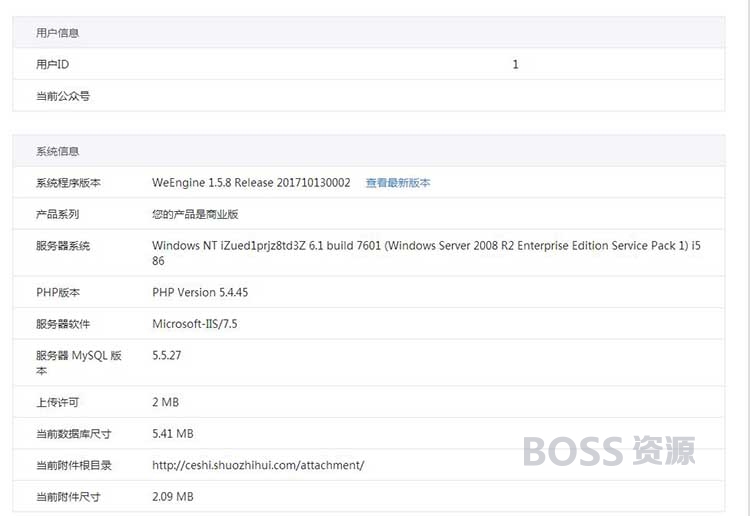Click the 2 MB upload limit value
Image resolution: width=750 pixels, height=516 pixels.
coord(165,402)
